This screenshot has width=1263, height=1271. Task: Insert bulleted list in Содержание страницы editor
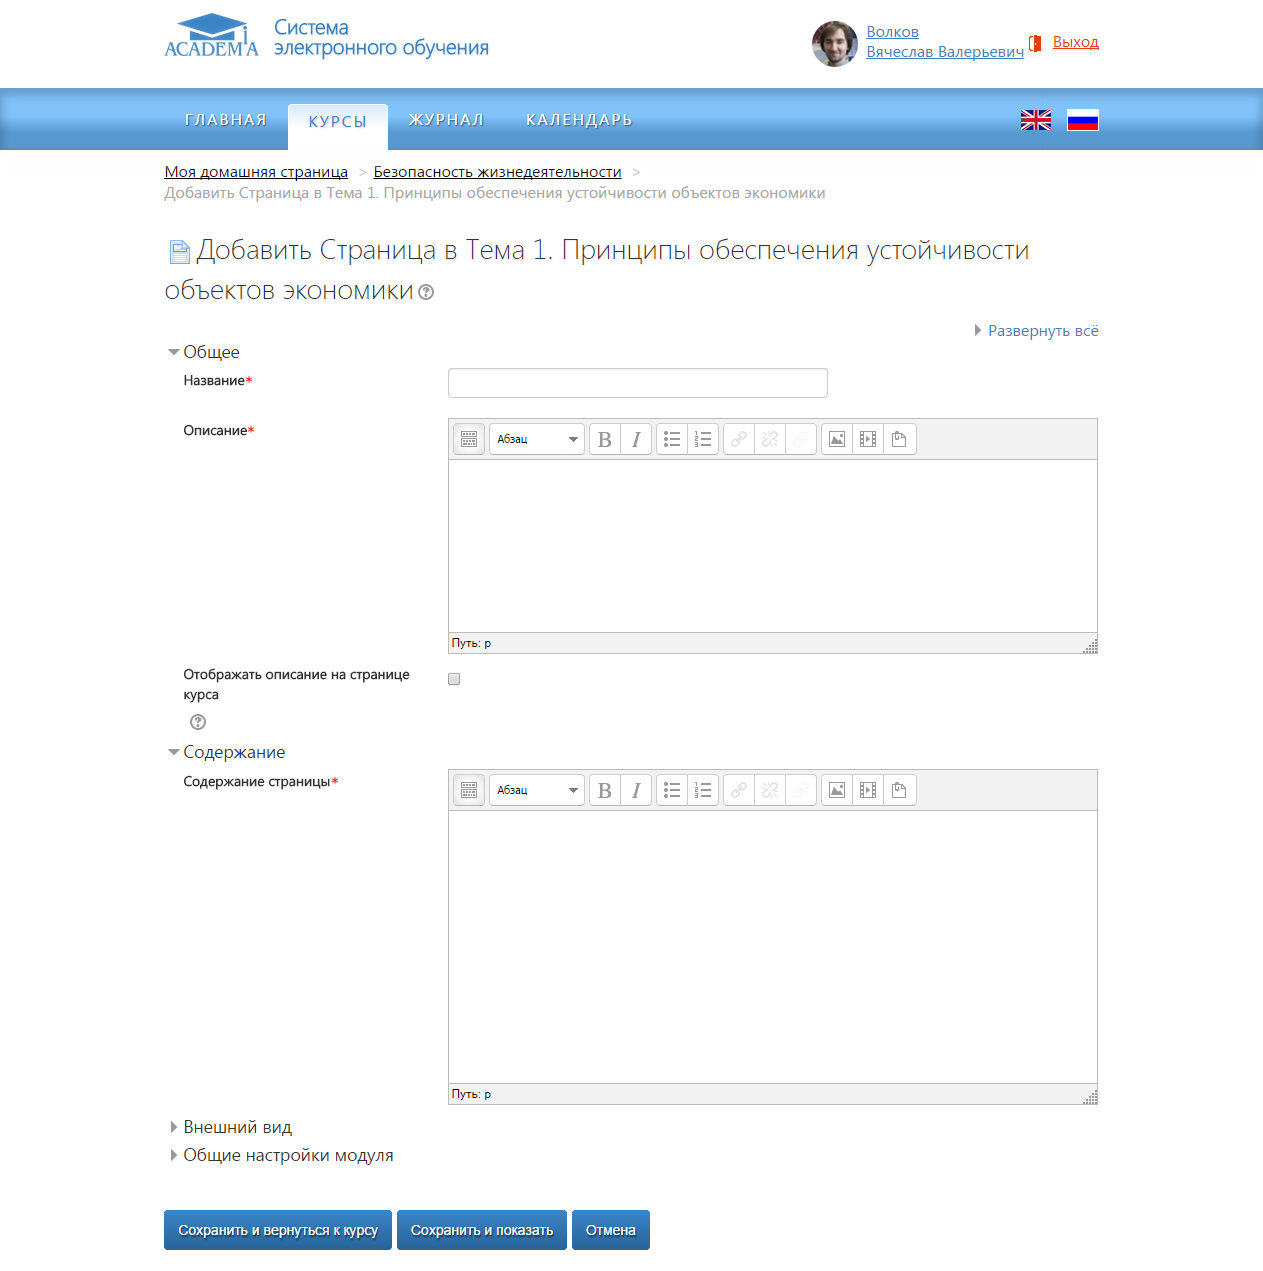pyautogui.click(x=672, y=790)
